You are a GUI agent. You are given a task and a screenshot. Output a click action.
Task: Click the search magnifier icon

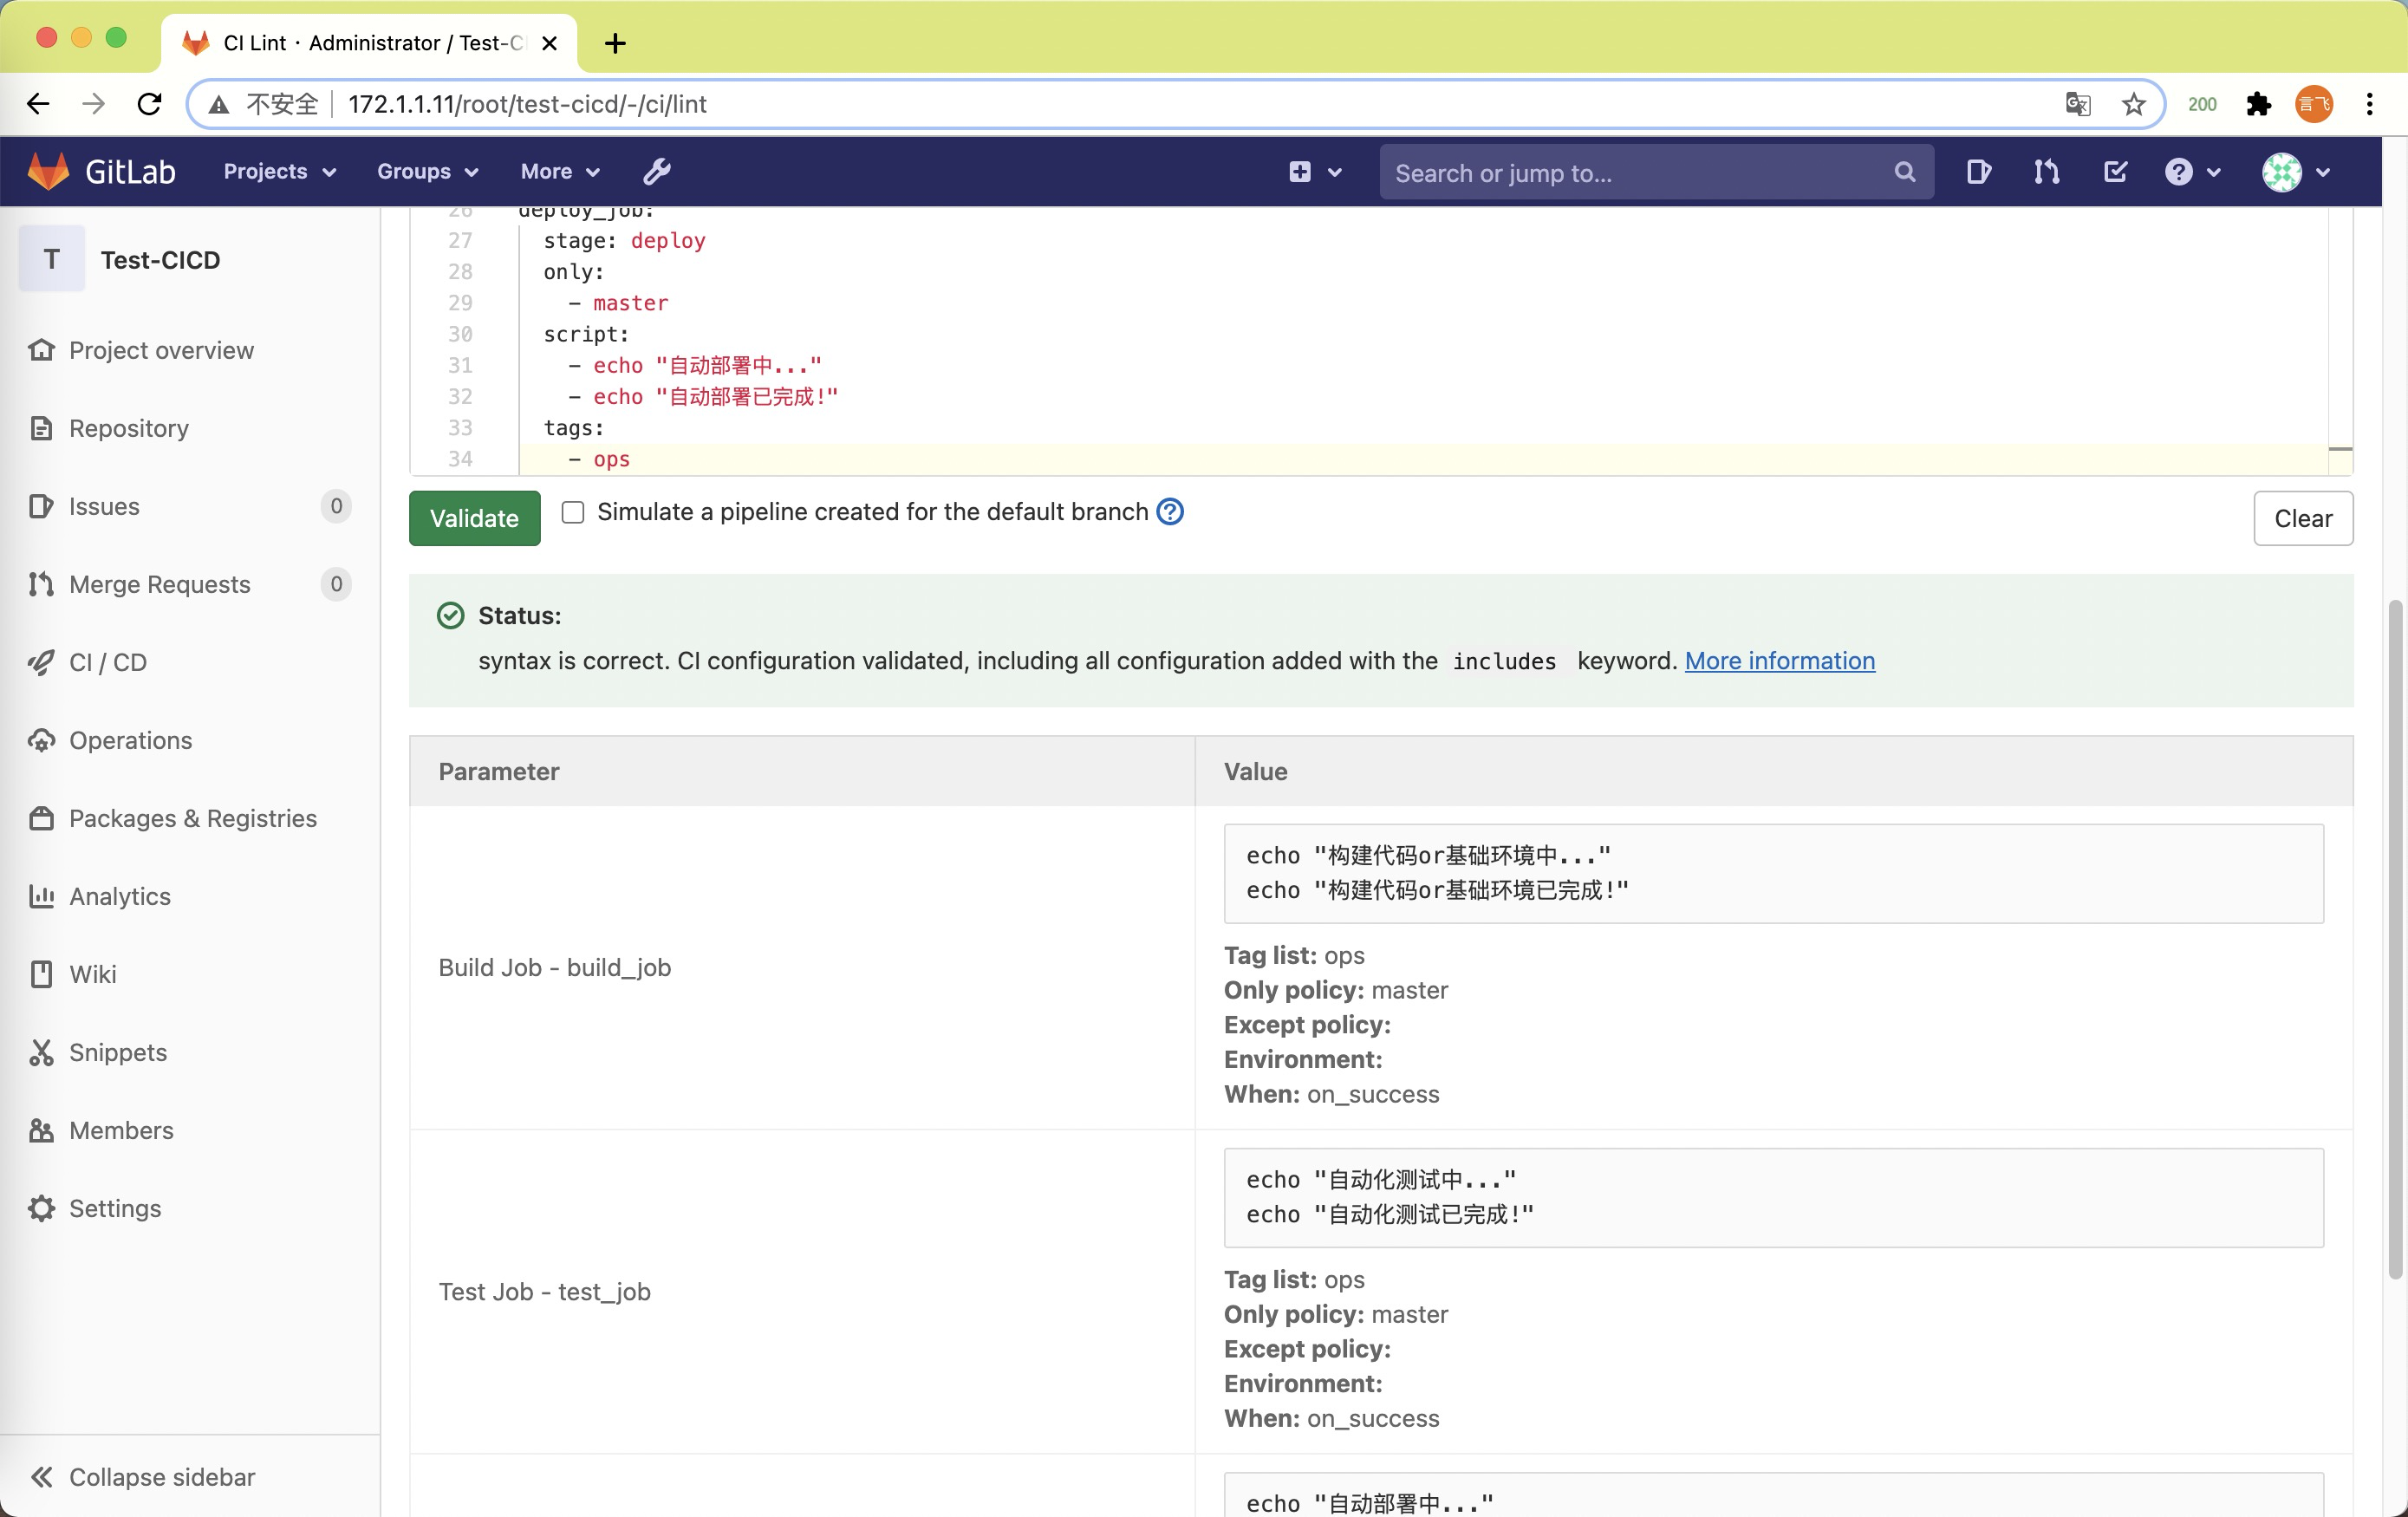(1904, 172)
